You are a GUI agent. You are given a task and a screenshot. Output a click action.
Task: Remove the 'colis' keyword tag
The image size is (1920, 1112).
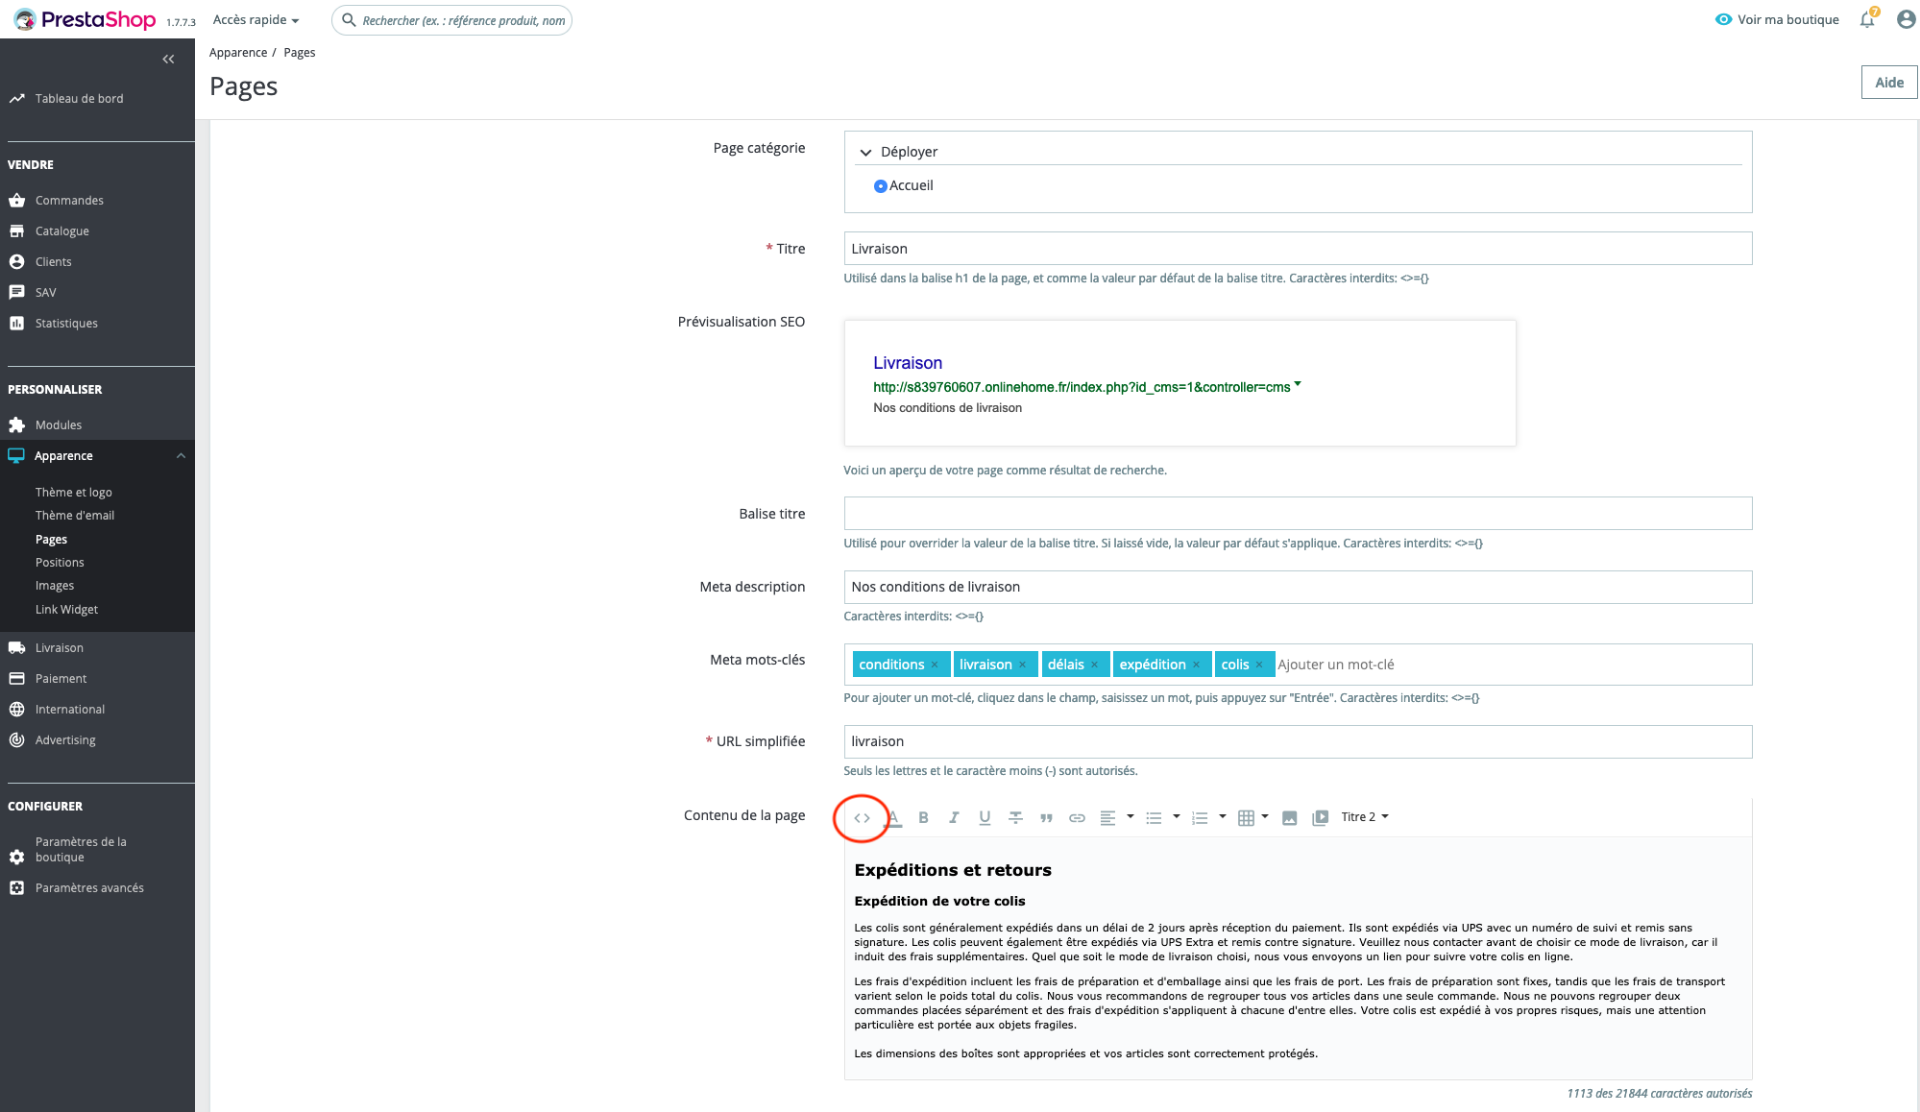(x=1259, y=665)
